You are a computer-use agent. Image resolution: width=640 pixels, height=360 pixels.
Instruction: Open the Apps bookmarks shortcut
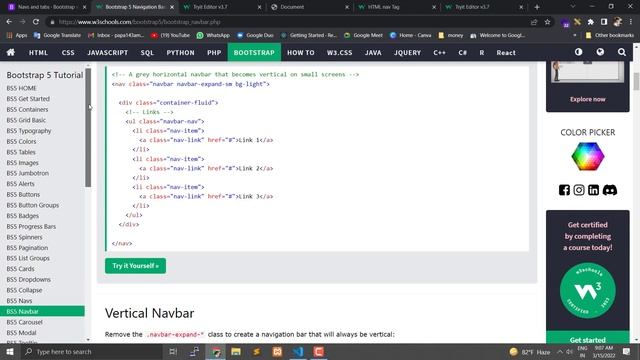point(17,36)
